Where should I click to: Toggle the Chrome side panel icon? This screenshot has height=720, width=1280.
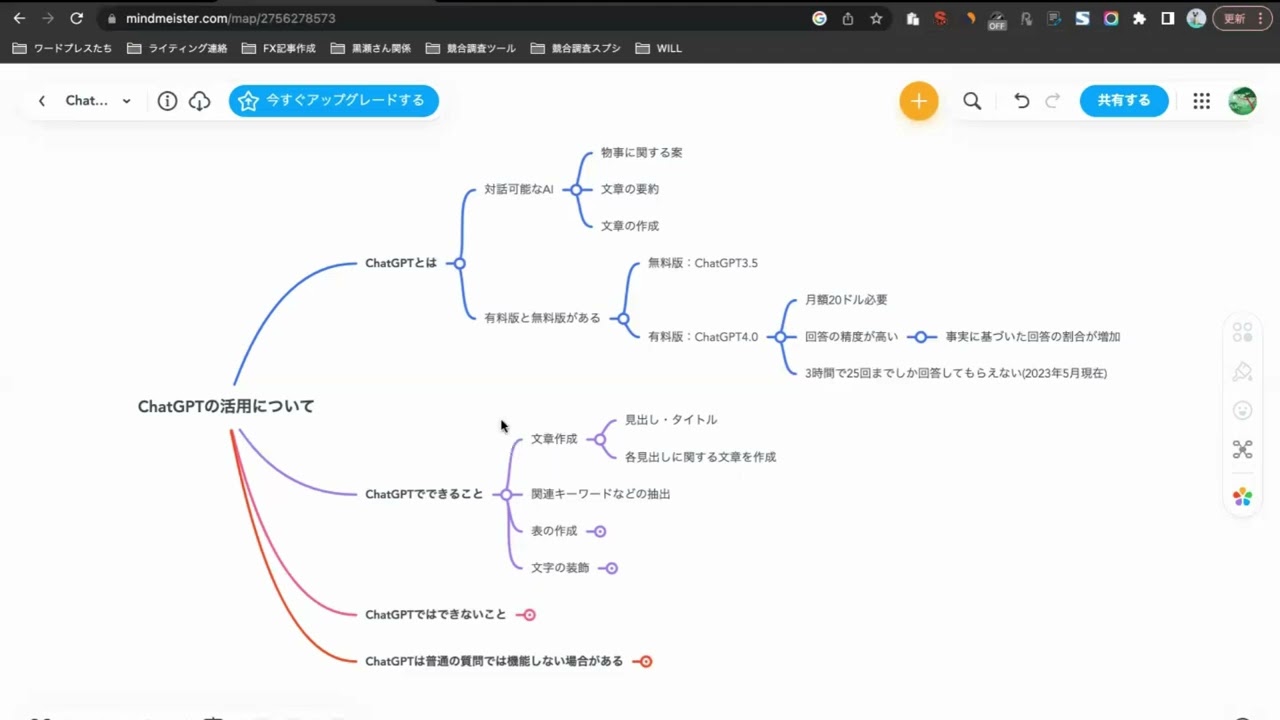click(1167, 18)
